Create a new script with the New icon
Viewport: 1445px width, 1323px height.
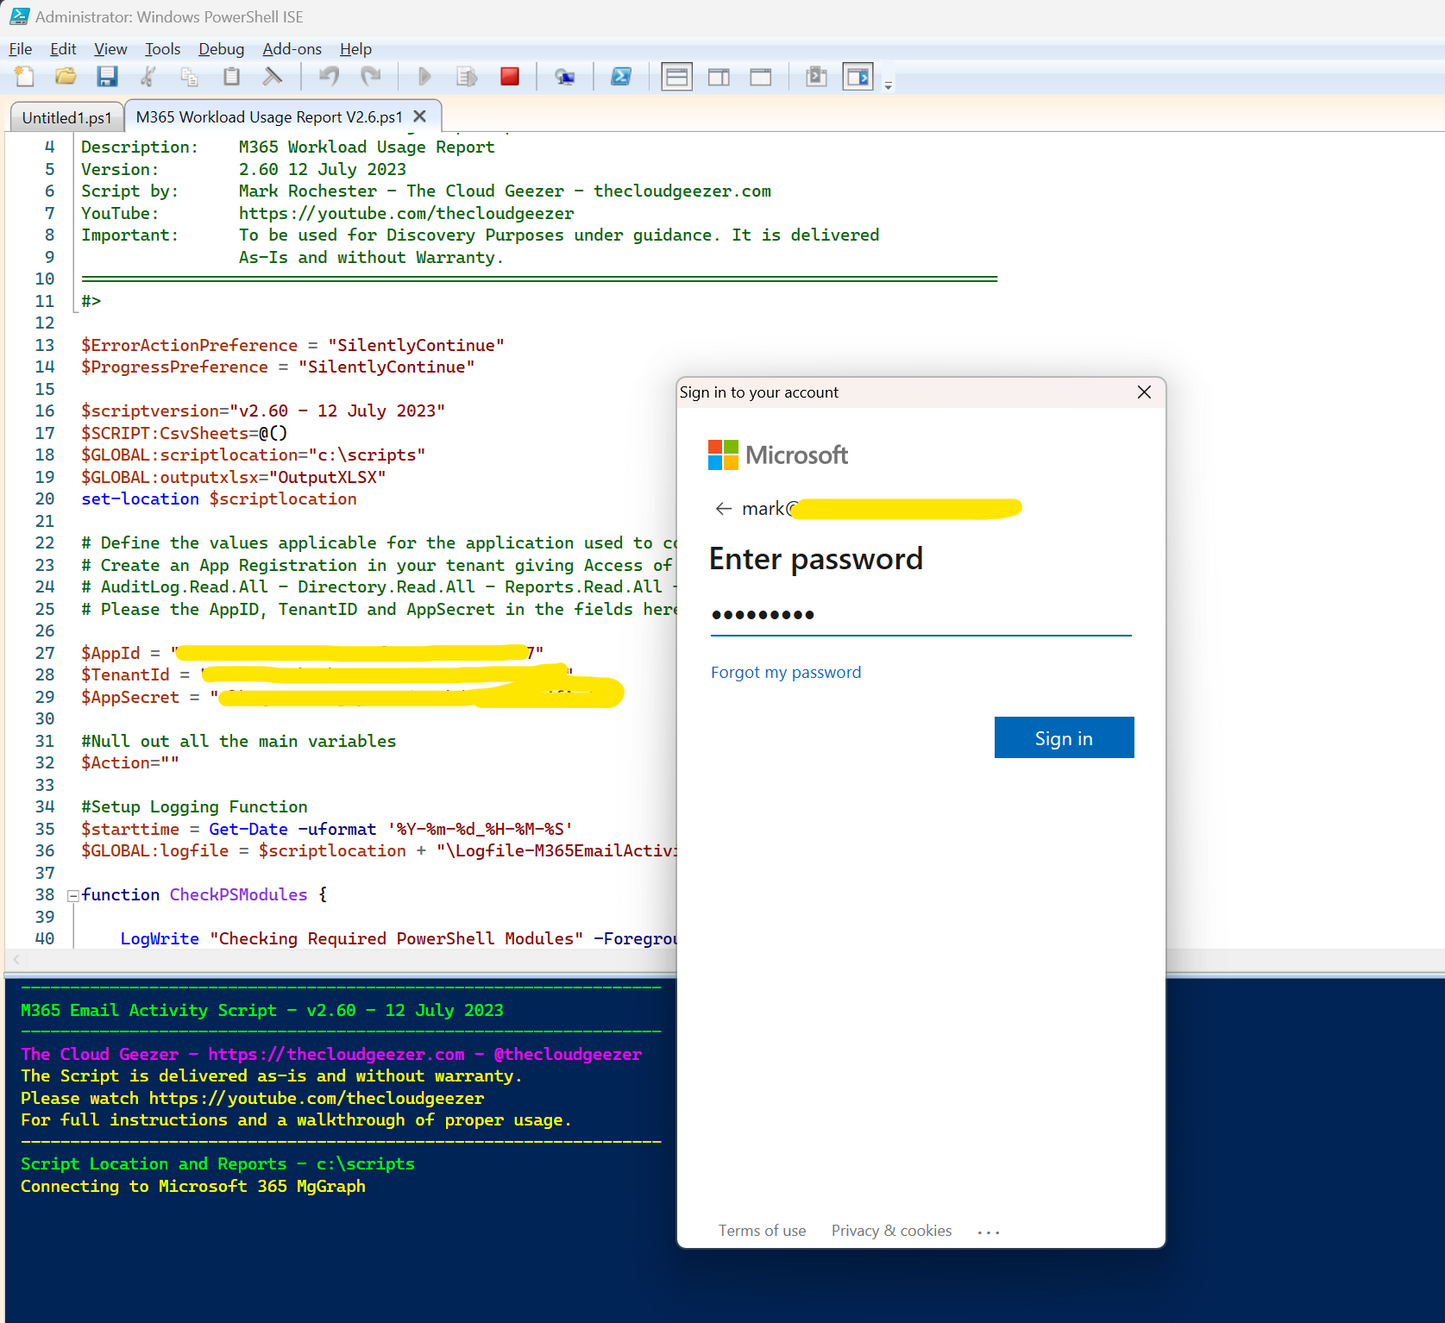[24, 76]
